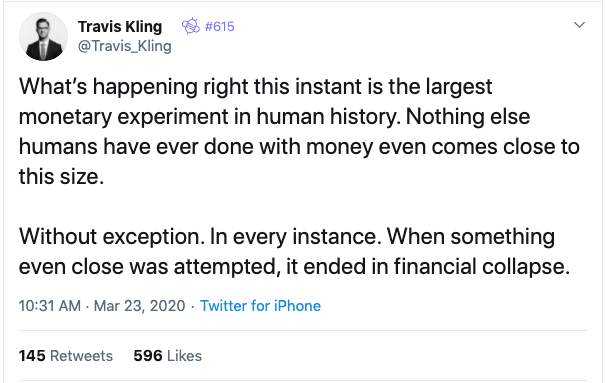This screenshot has height=383, width=606.
Task: View the 596 Likes list
Action: coord(168,356)
